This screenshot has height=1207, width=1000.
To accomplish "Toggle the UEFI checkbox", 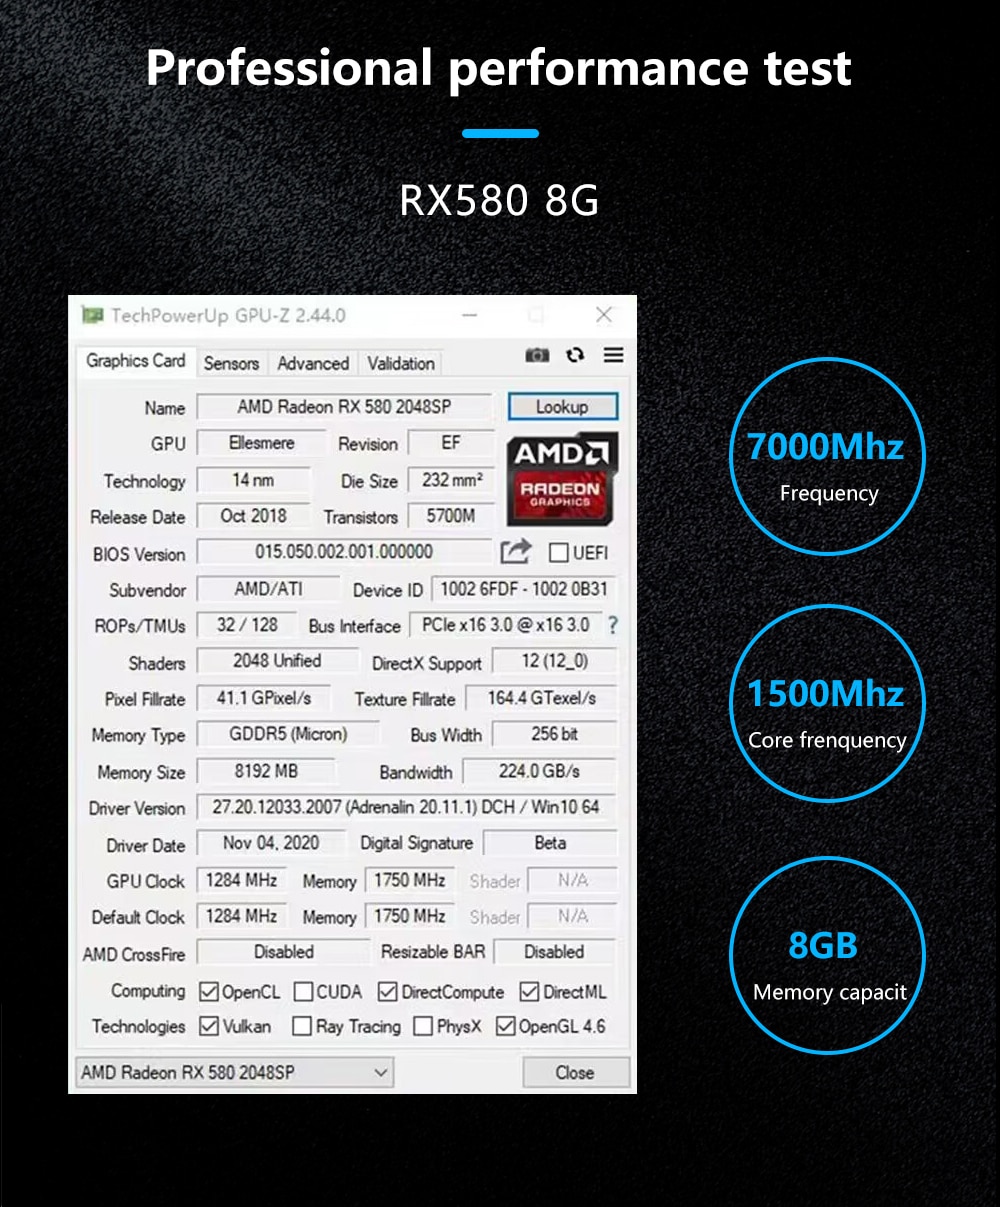I will pos(558,553).
